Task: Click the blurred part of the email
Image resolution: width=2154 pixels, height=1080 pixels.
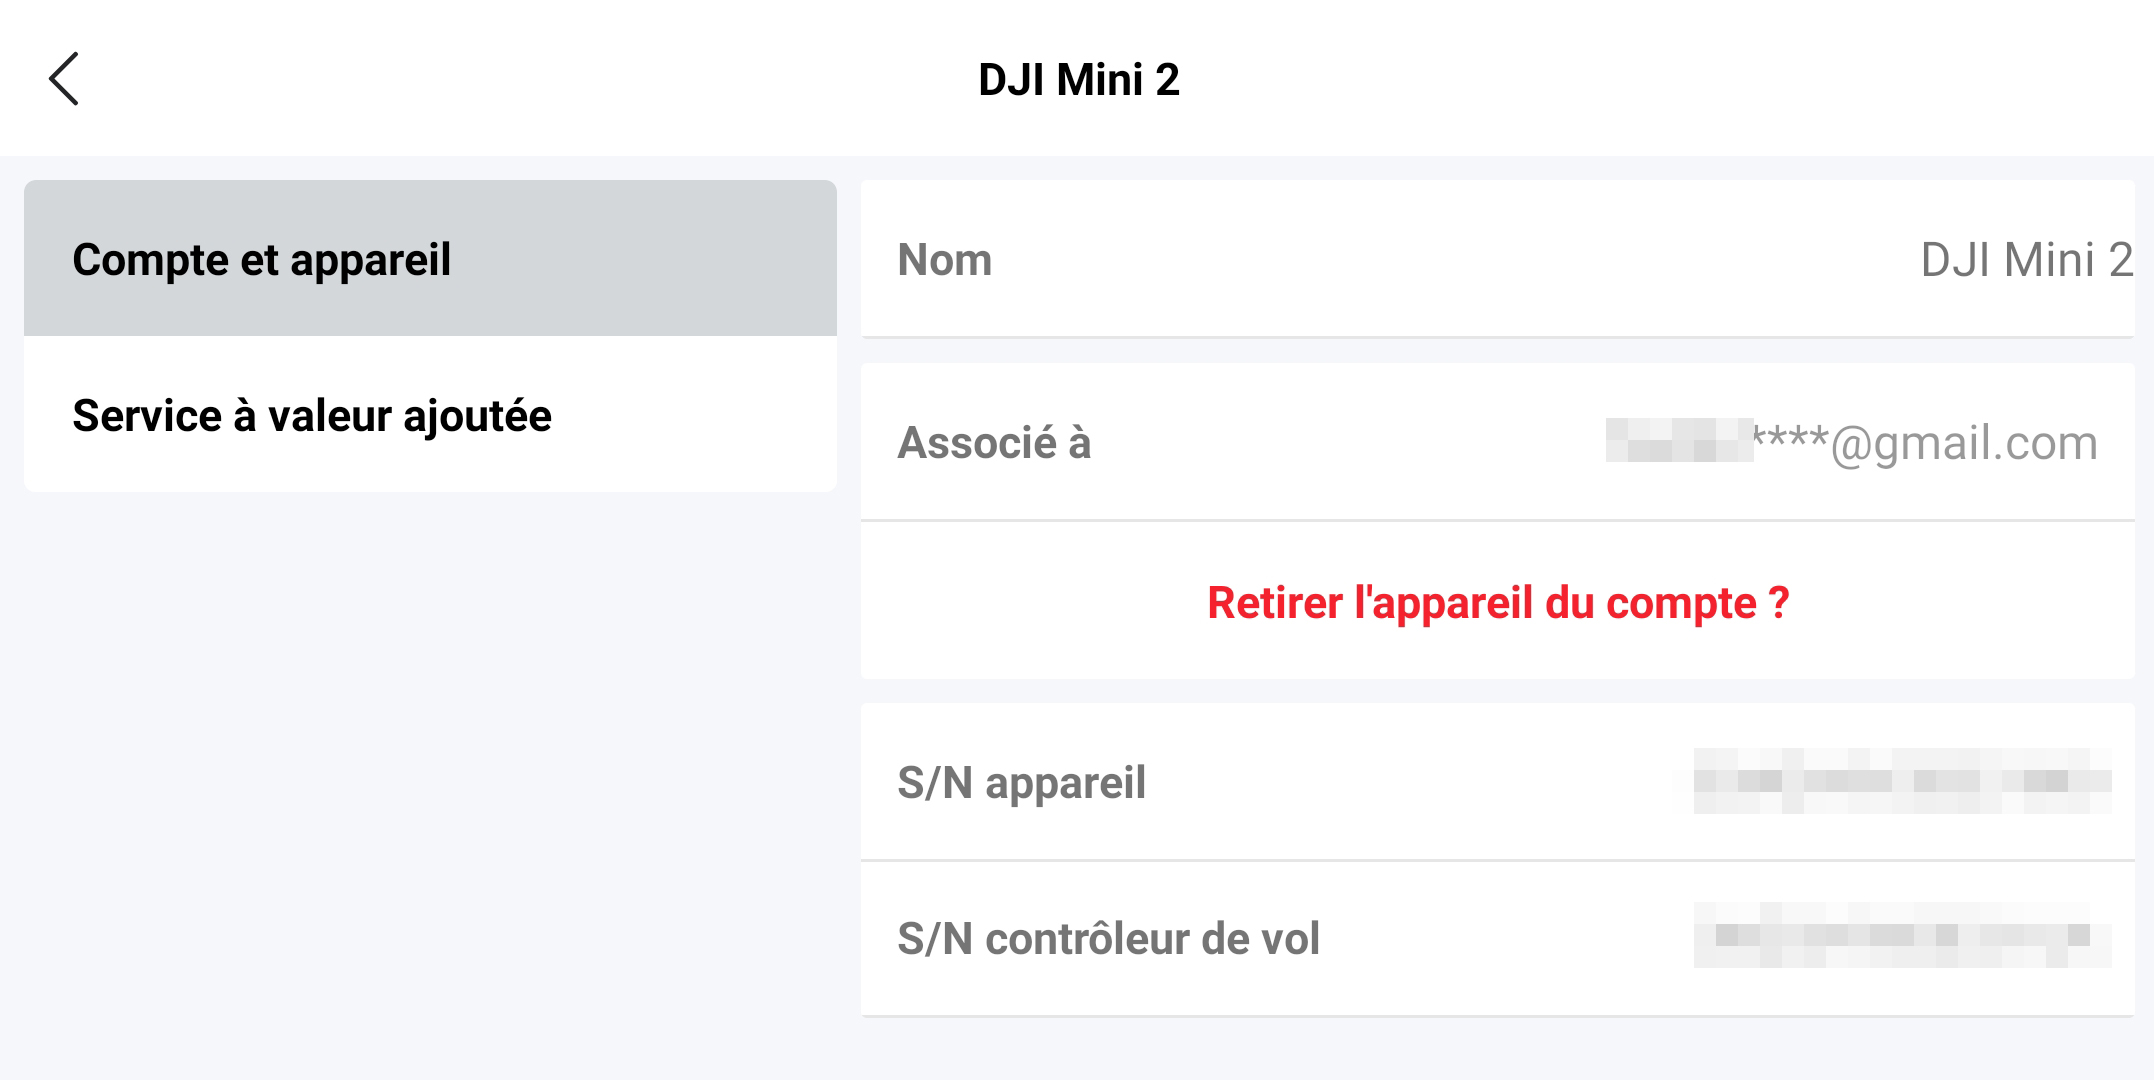Action: 1679,440
